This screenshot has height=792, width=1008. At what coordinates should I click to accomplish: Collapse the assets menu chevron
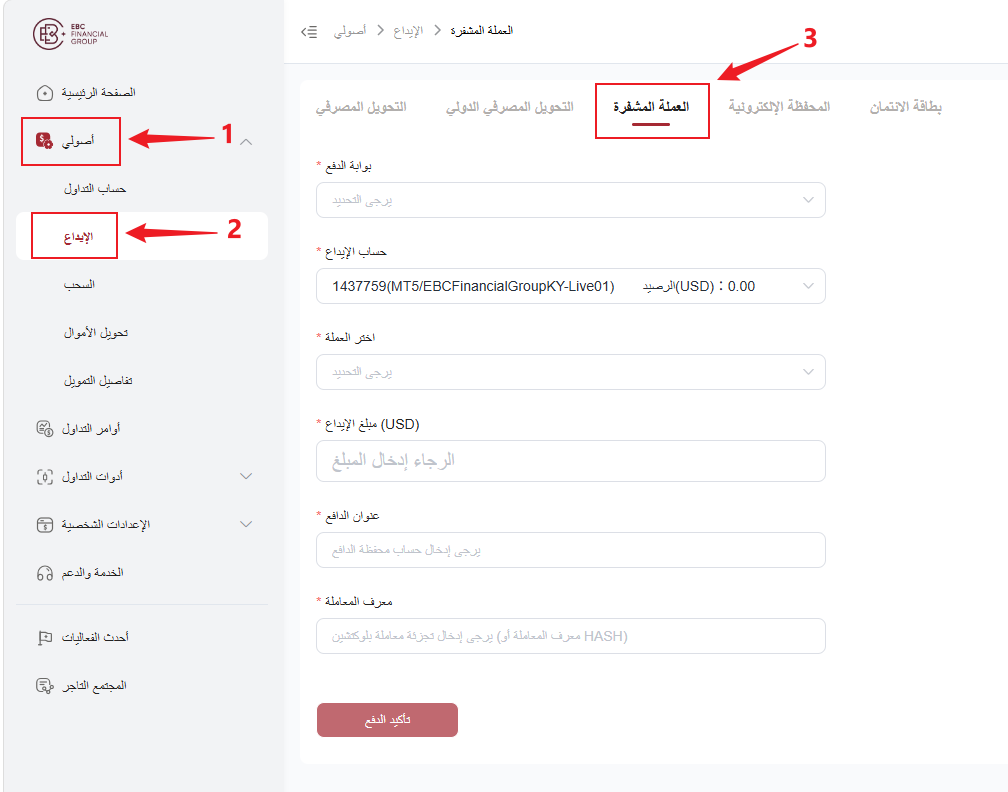[x=246, y=141]
